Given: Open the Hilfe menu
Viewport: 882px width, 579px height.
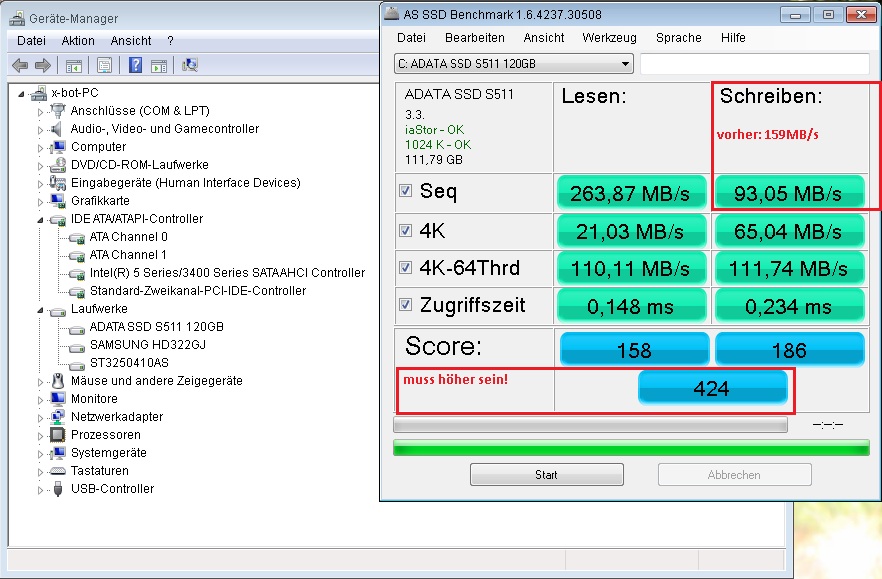Looking at the screenshot, I should coord(733,38).
